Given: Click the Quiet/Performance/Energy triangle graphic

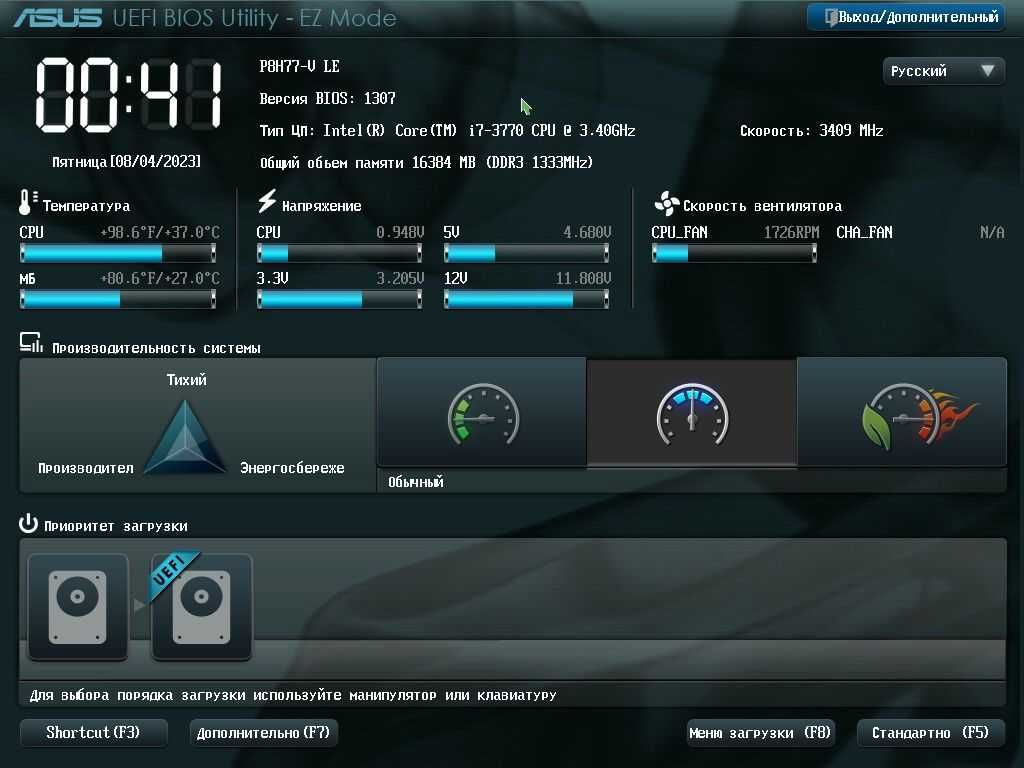Looking at the screenshot, I should point(185,437).
